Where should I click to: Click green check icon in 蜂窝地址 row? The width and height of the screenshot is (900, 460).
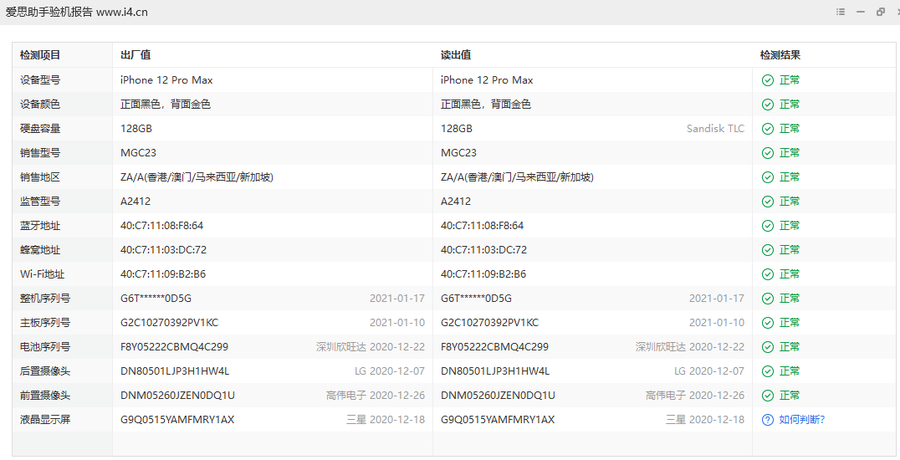pos(767,250)
